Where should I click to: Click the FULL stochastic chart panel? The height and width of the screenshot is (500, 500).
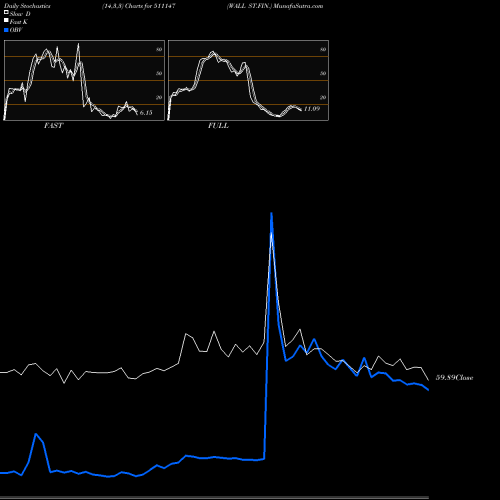click(x=248, y=80)
